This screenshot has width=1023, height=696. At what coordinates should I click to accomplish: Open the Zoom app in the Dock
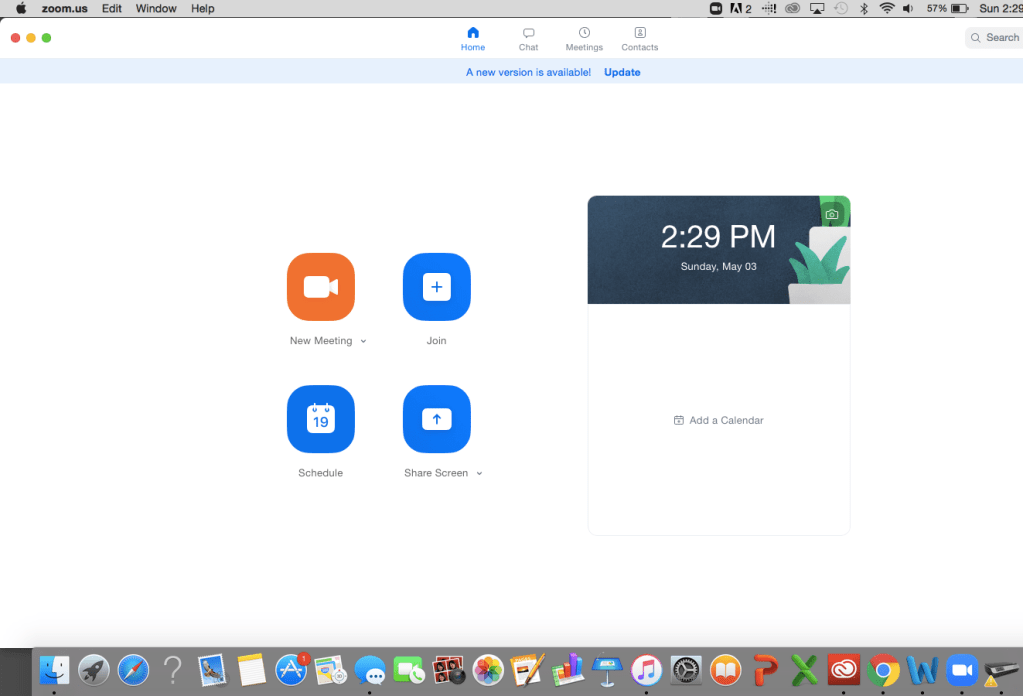[x=961, y=669]
